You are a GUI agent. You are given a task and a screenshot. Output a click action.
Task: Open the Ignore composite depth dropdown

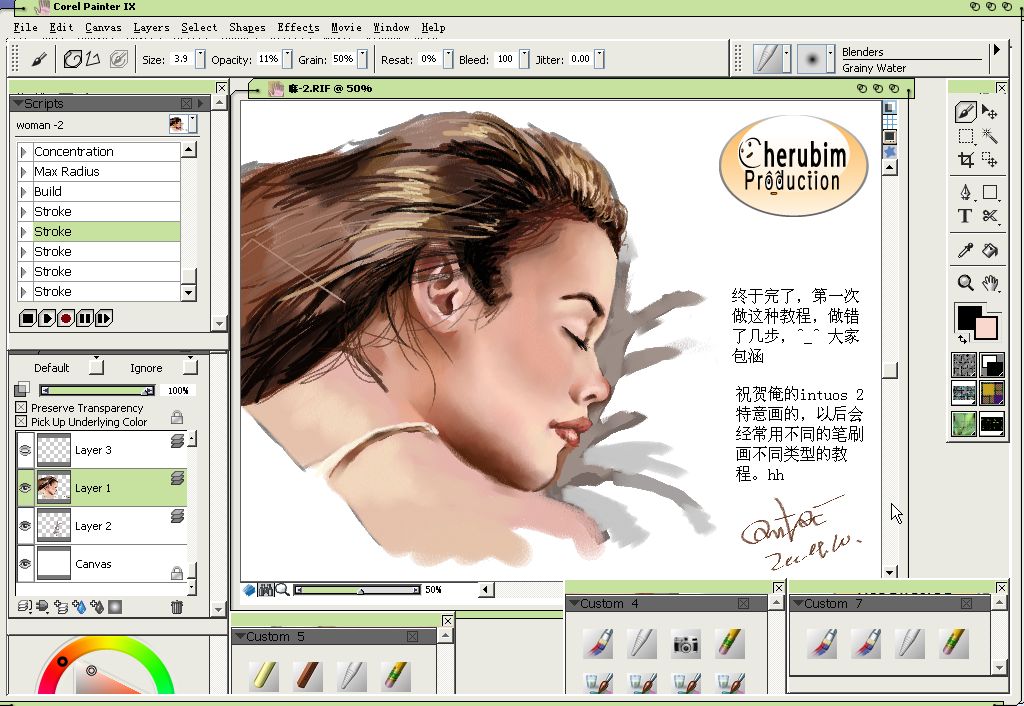click(x=190, y=366)
